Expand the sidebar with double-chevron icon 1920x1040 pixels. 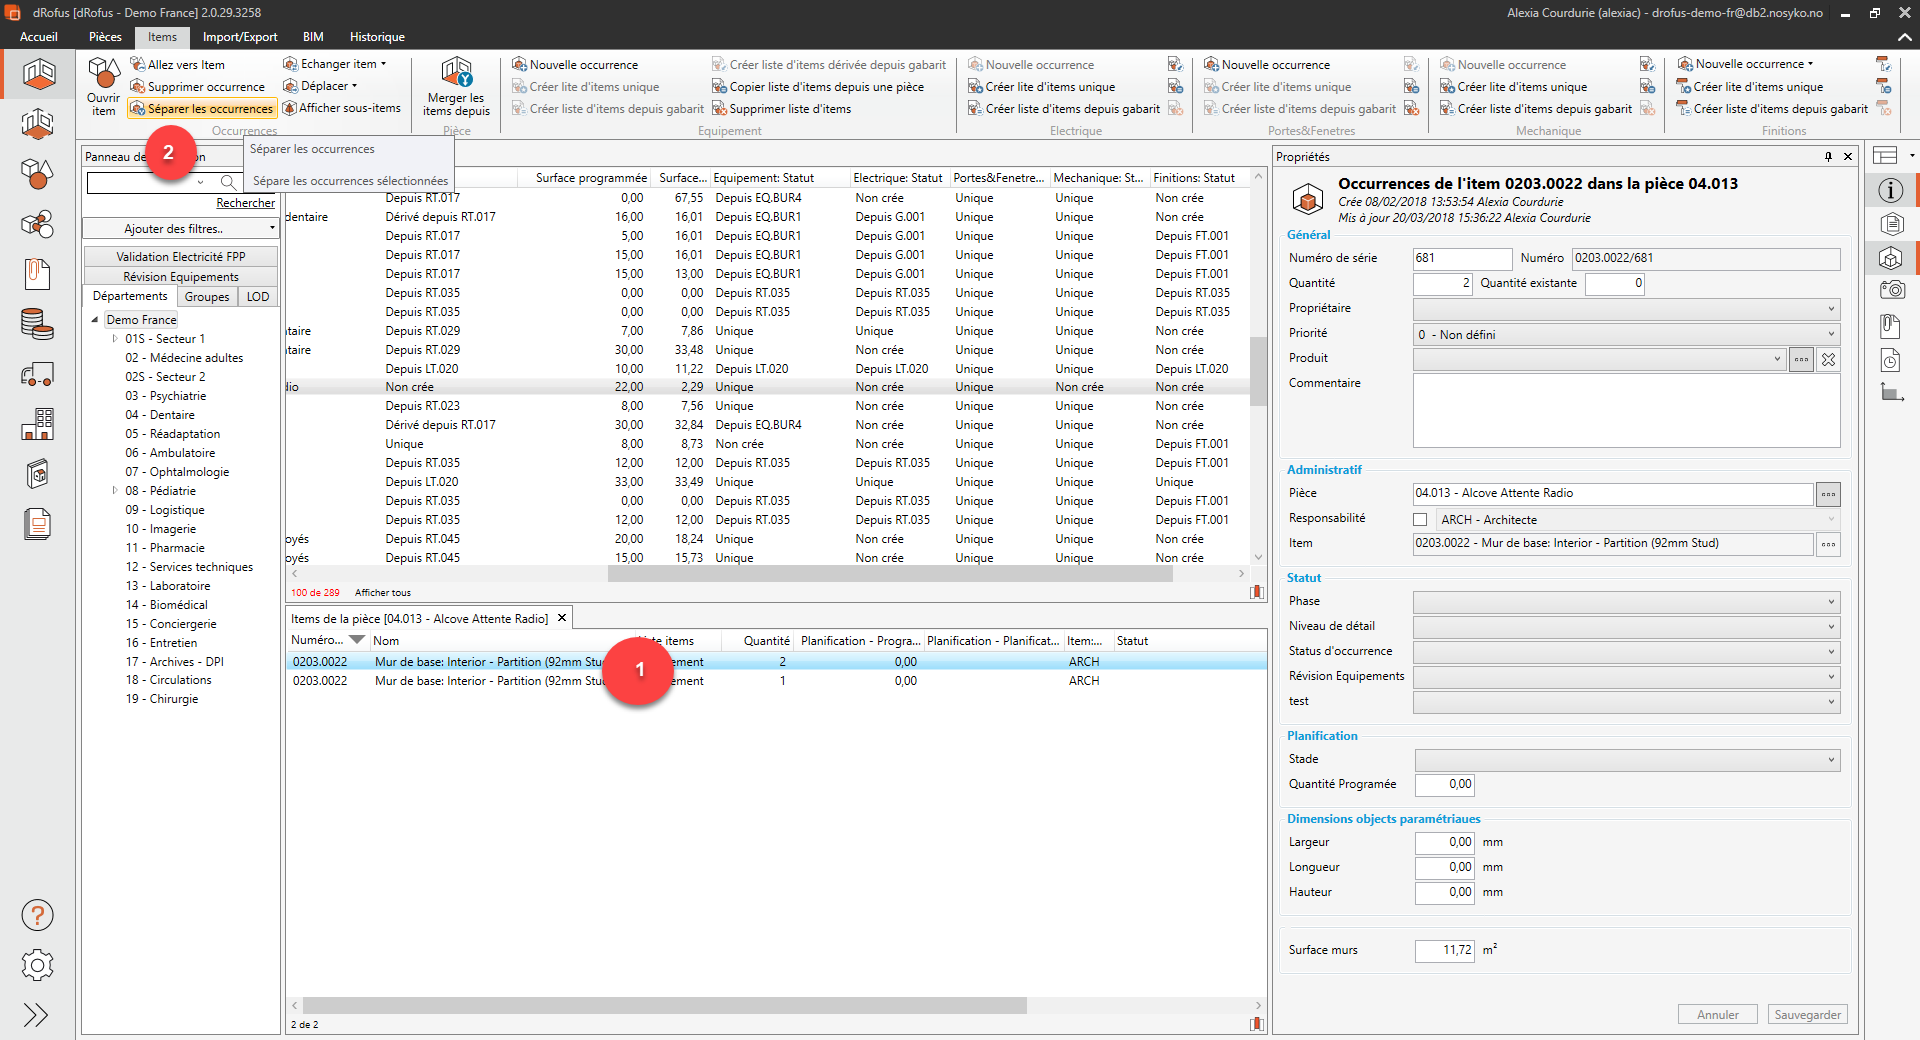36,1015
